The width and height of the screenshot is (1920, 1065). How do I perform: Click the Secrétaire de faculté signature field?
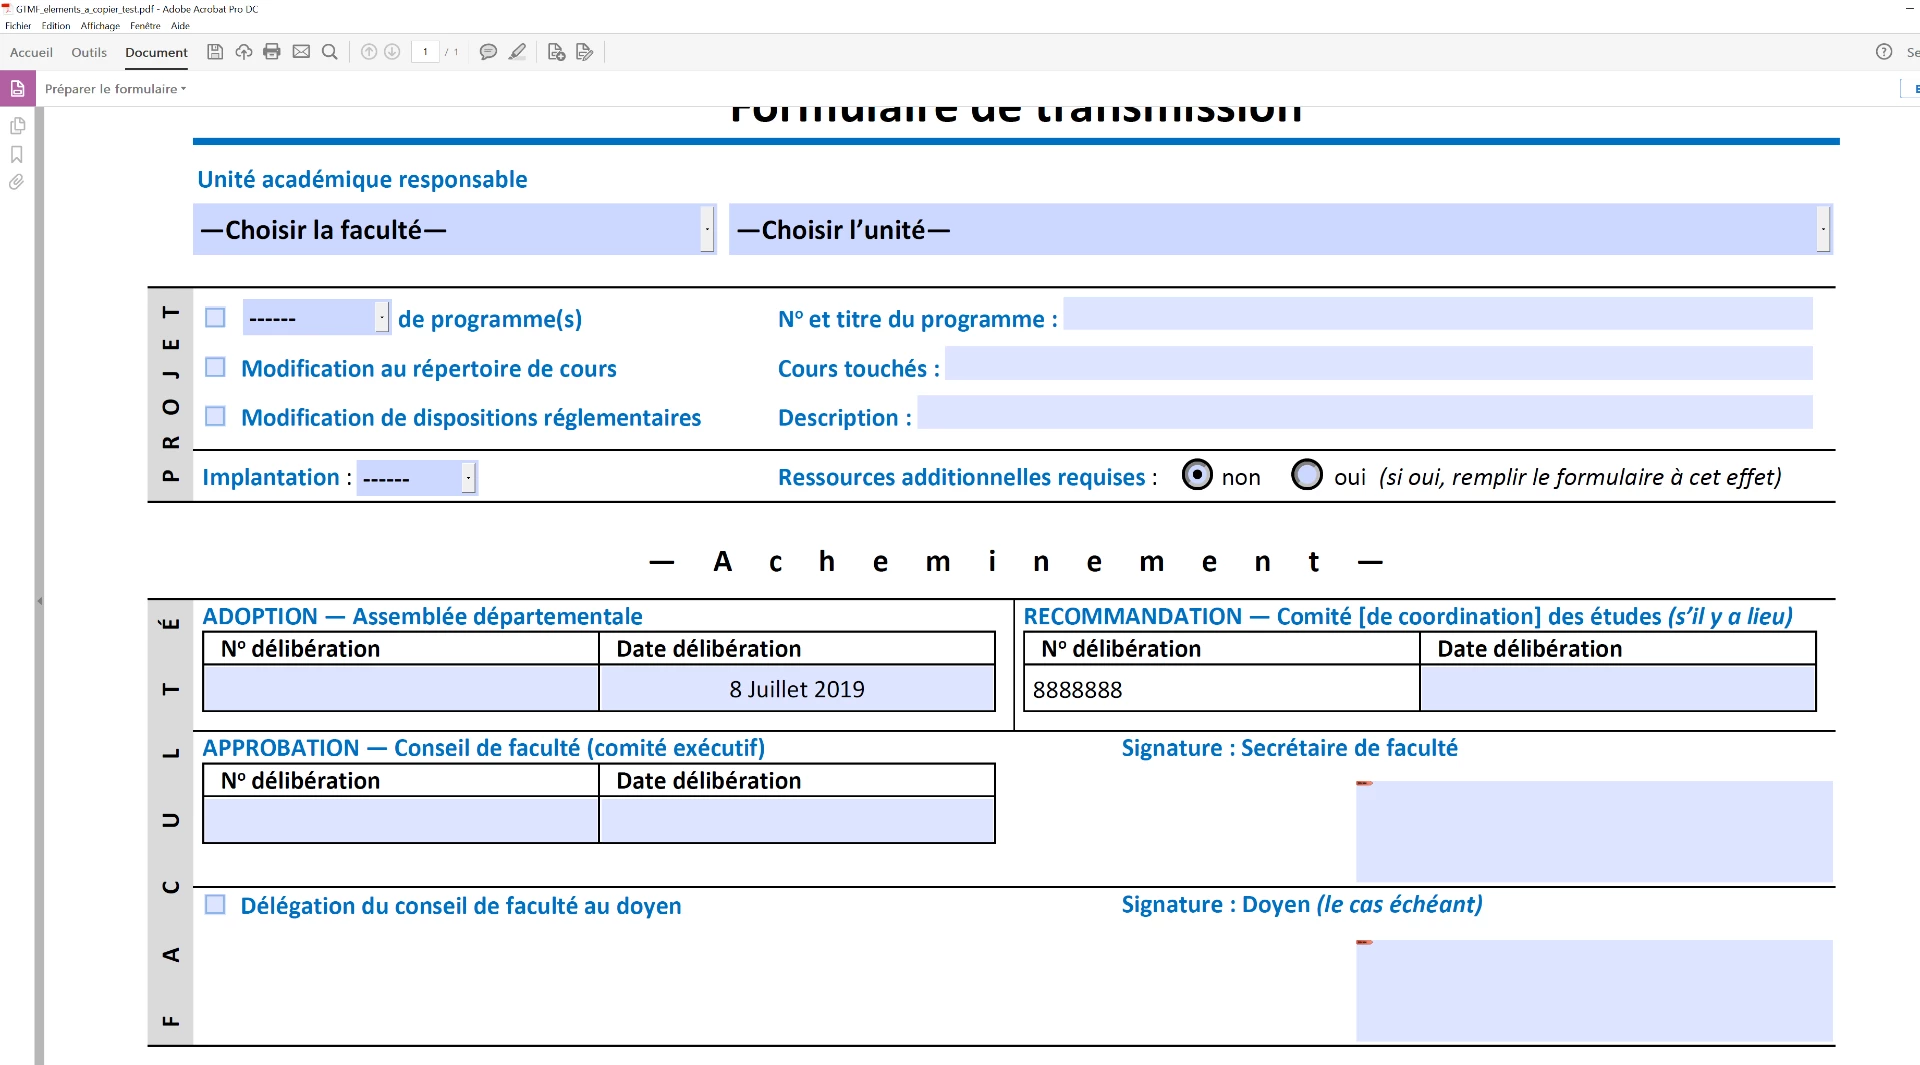click(1594, 832)
